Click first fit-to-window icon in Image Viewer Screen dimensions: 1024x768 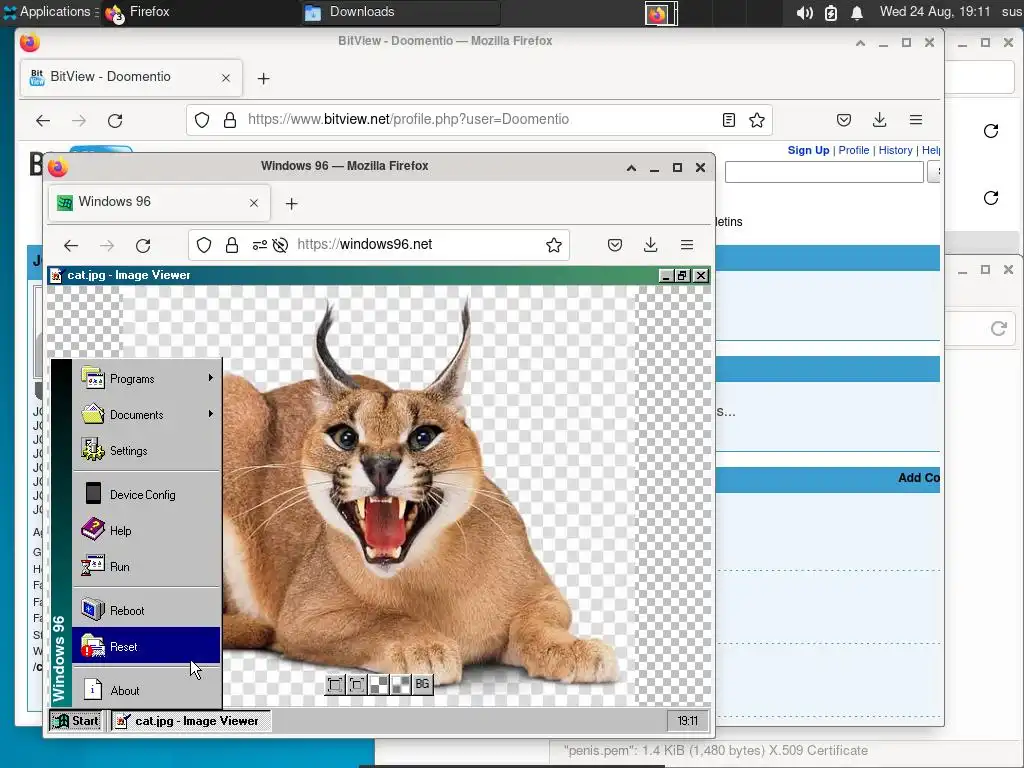click(334, 684)
